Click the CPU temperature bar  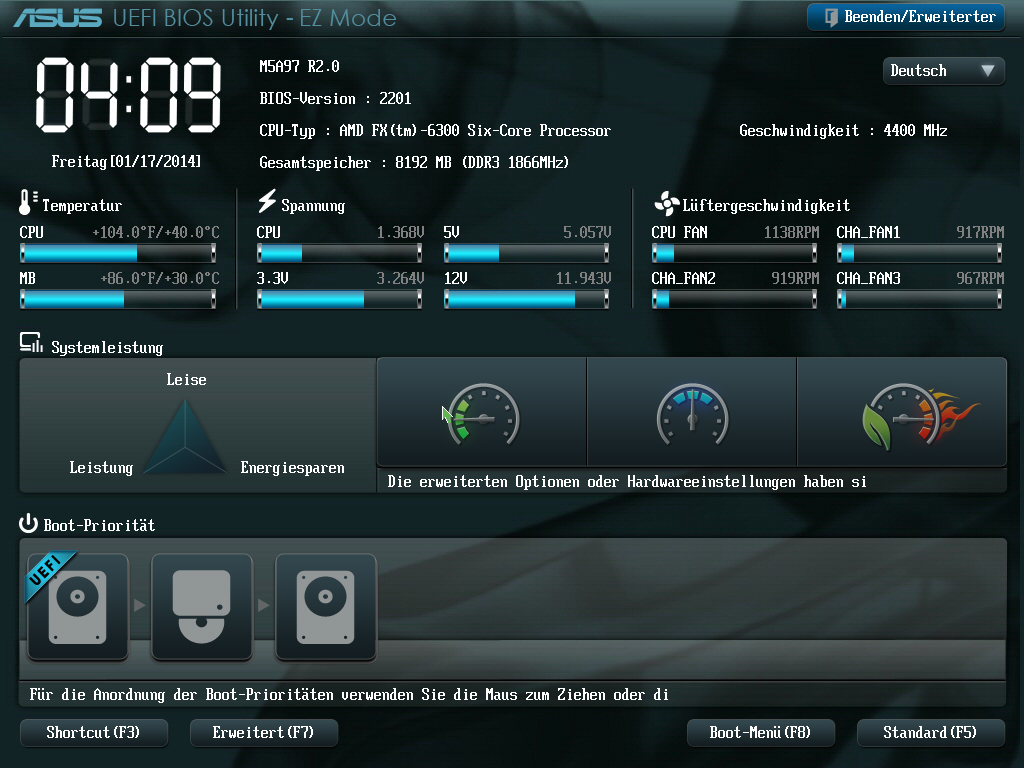[x=118, y=253]
